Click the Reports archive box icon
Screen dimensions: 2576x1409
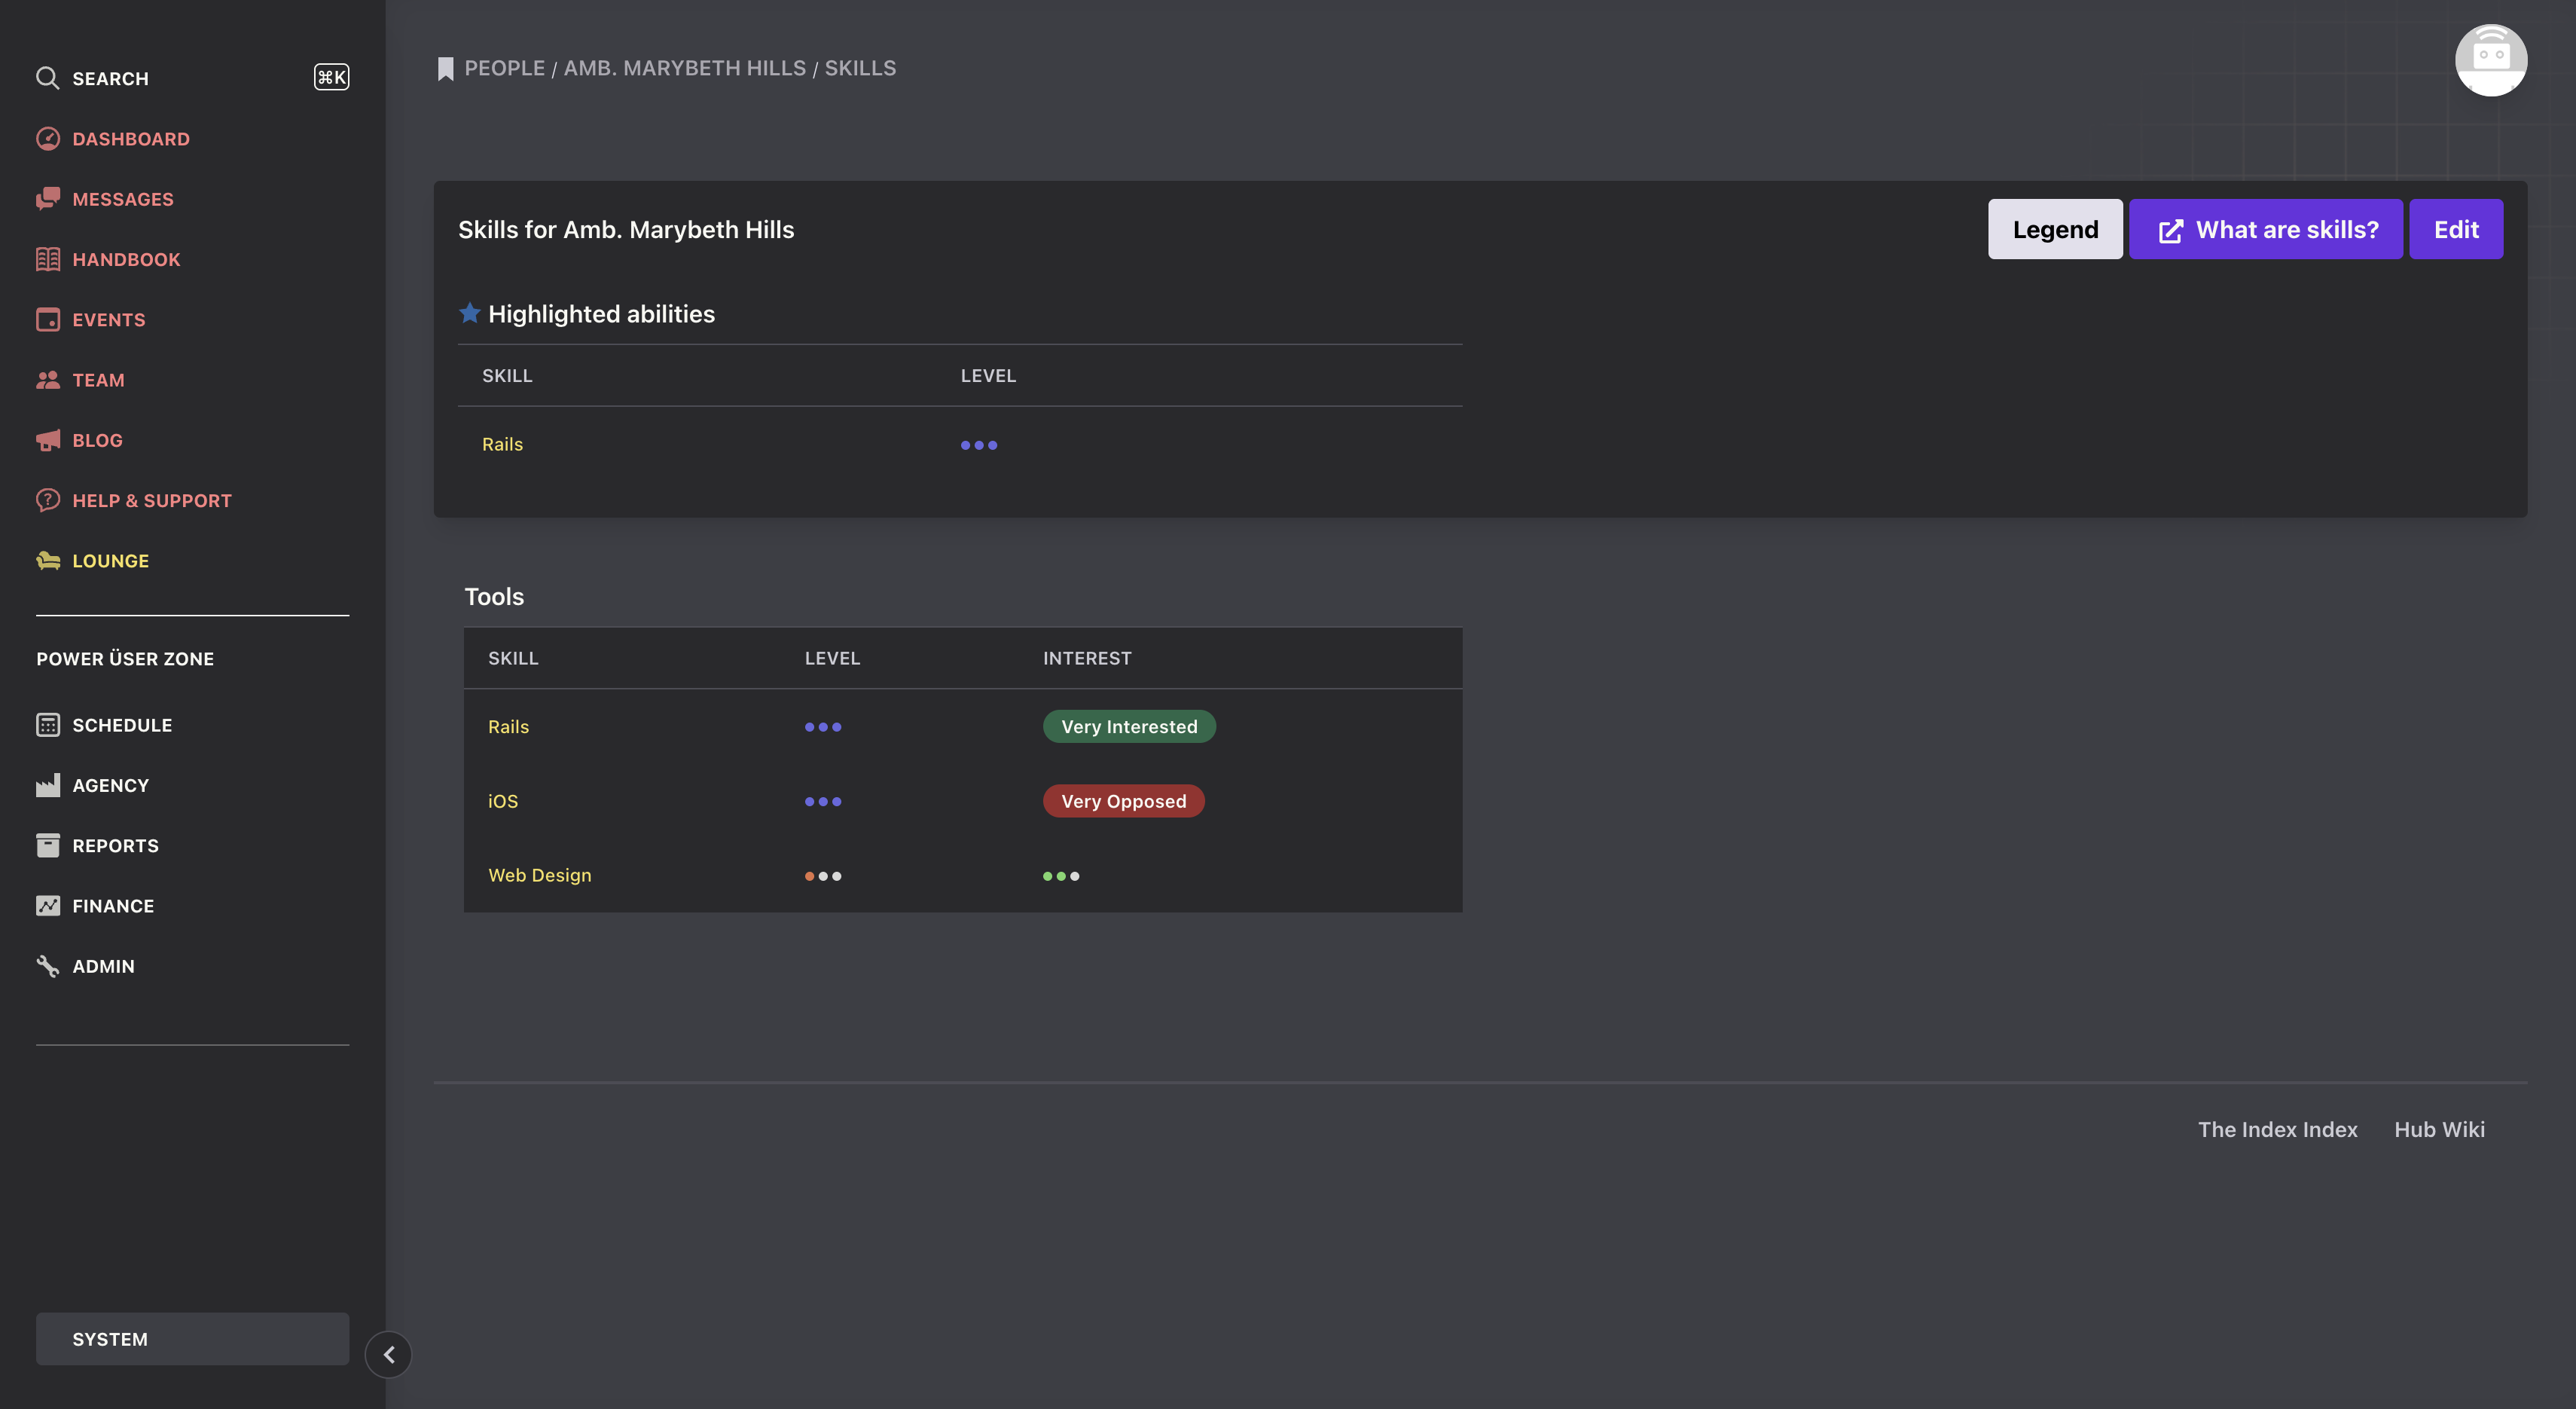coord(47,846)
